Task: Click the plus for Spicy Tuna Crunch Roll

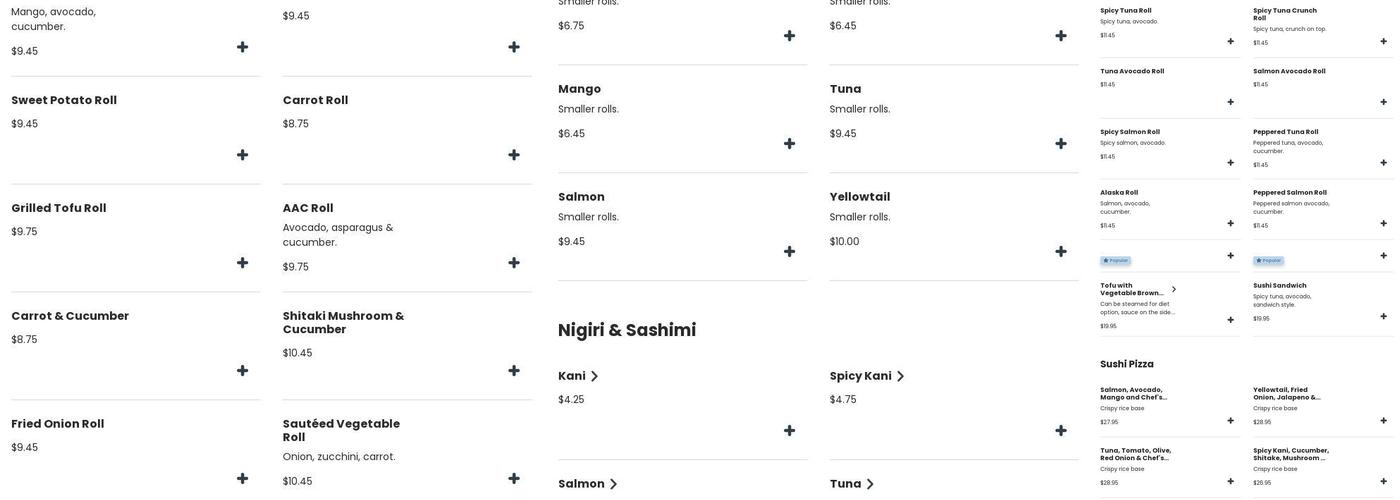Action: (1384, 42)
